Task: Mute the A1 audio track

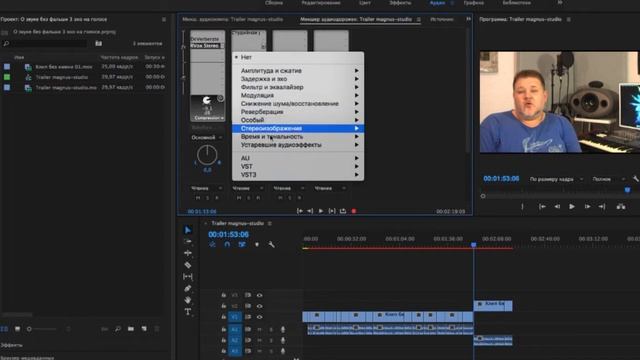Action: pyautogui.click(x=259, y=329)
